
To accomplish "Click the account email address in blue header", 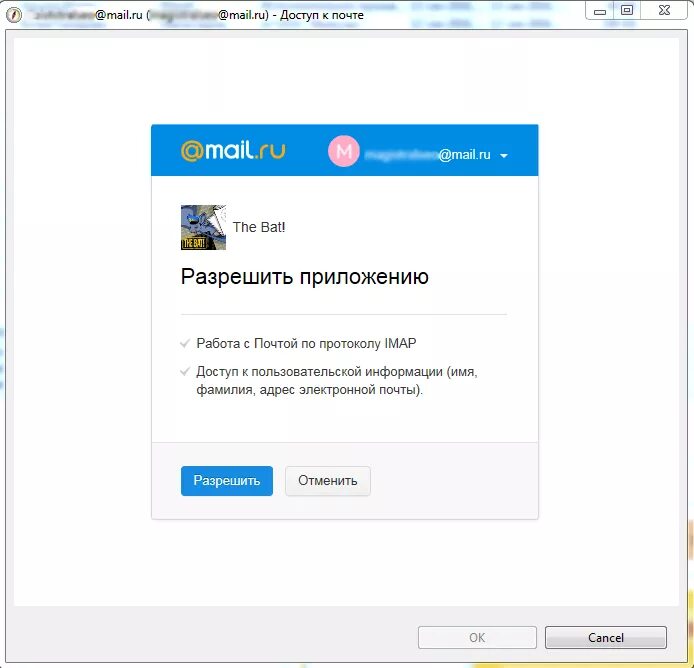I will pyautogui.click(x=427, y=154).
